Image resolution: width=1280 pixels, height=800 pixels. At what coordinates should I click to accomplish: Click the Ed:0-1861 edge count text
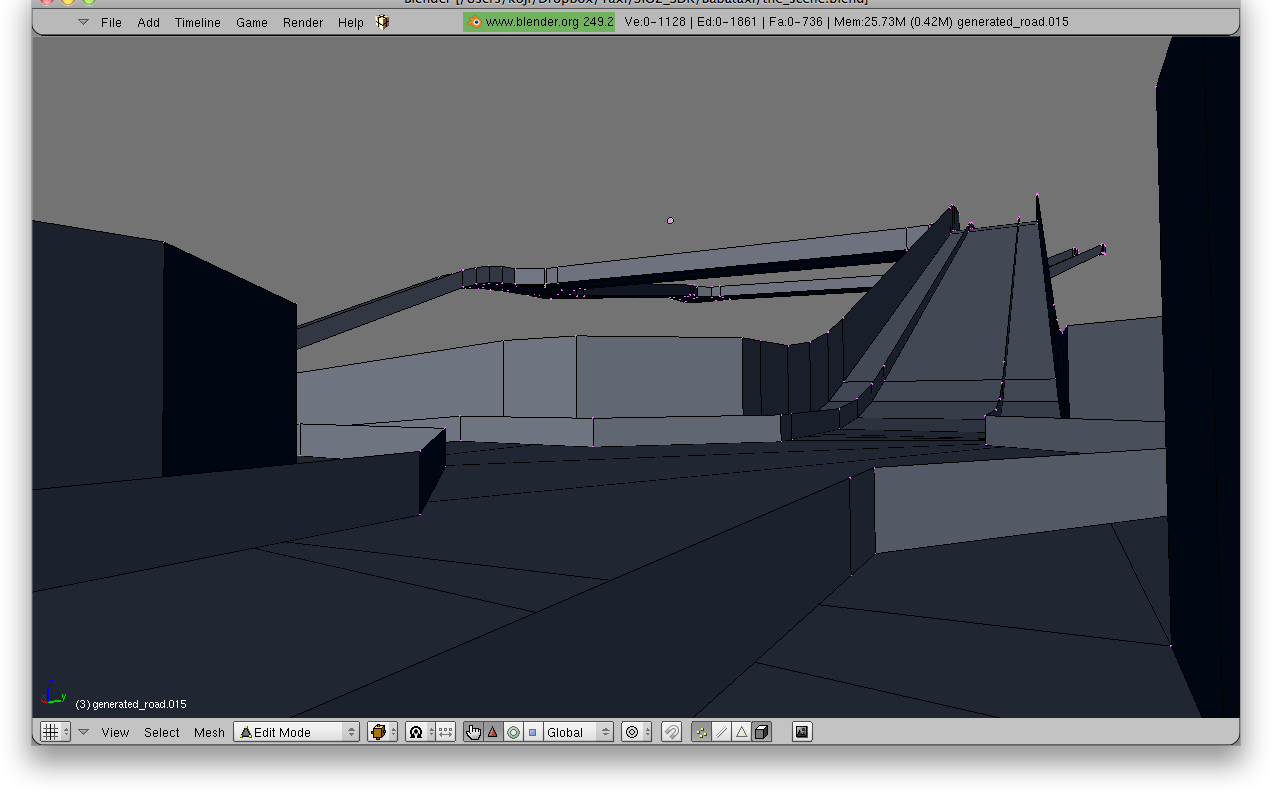[x=727, y=22]
